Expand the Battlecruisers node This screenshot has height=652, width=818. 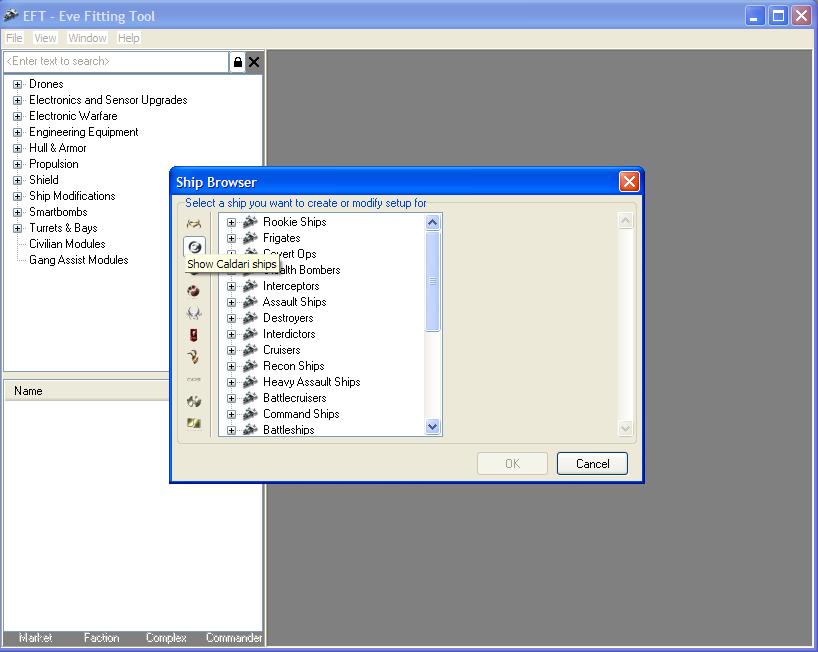(x=231, y=398)
